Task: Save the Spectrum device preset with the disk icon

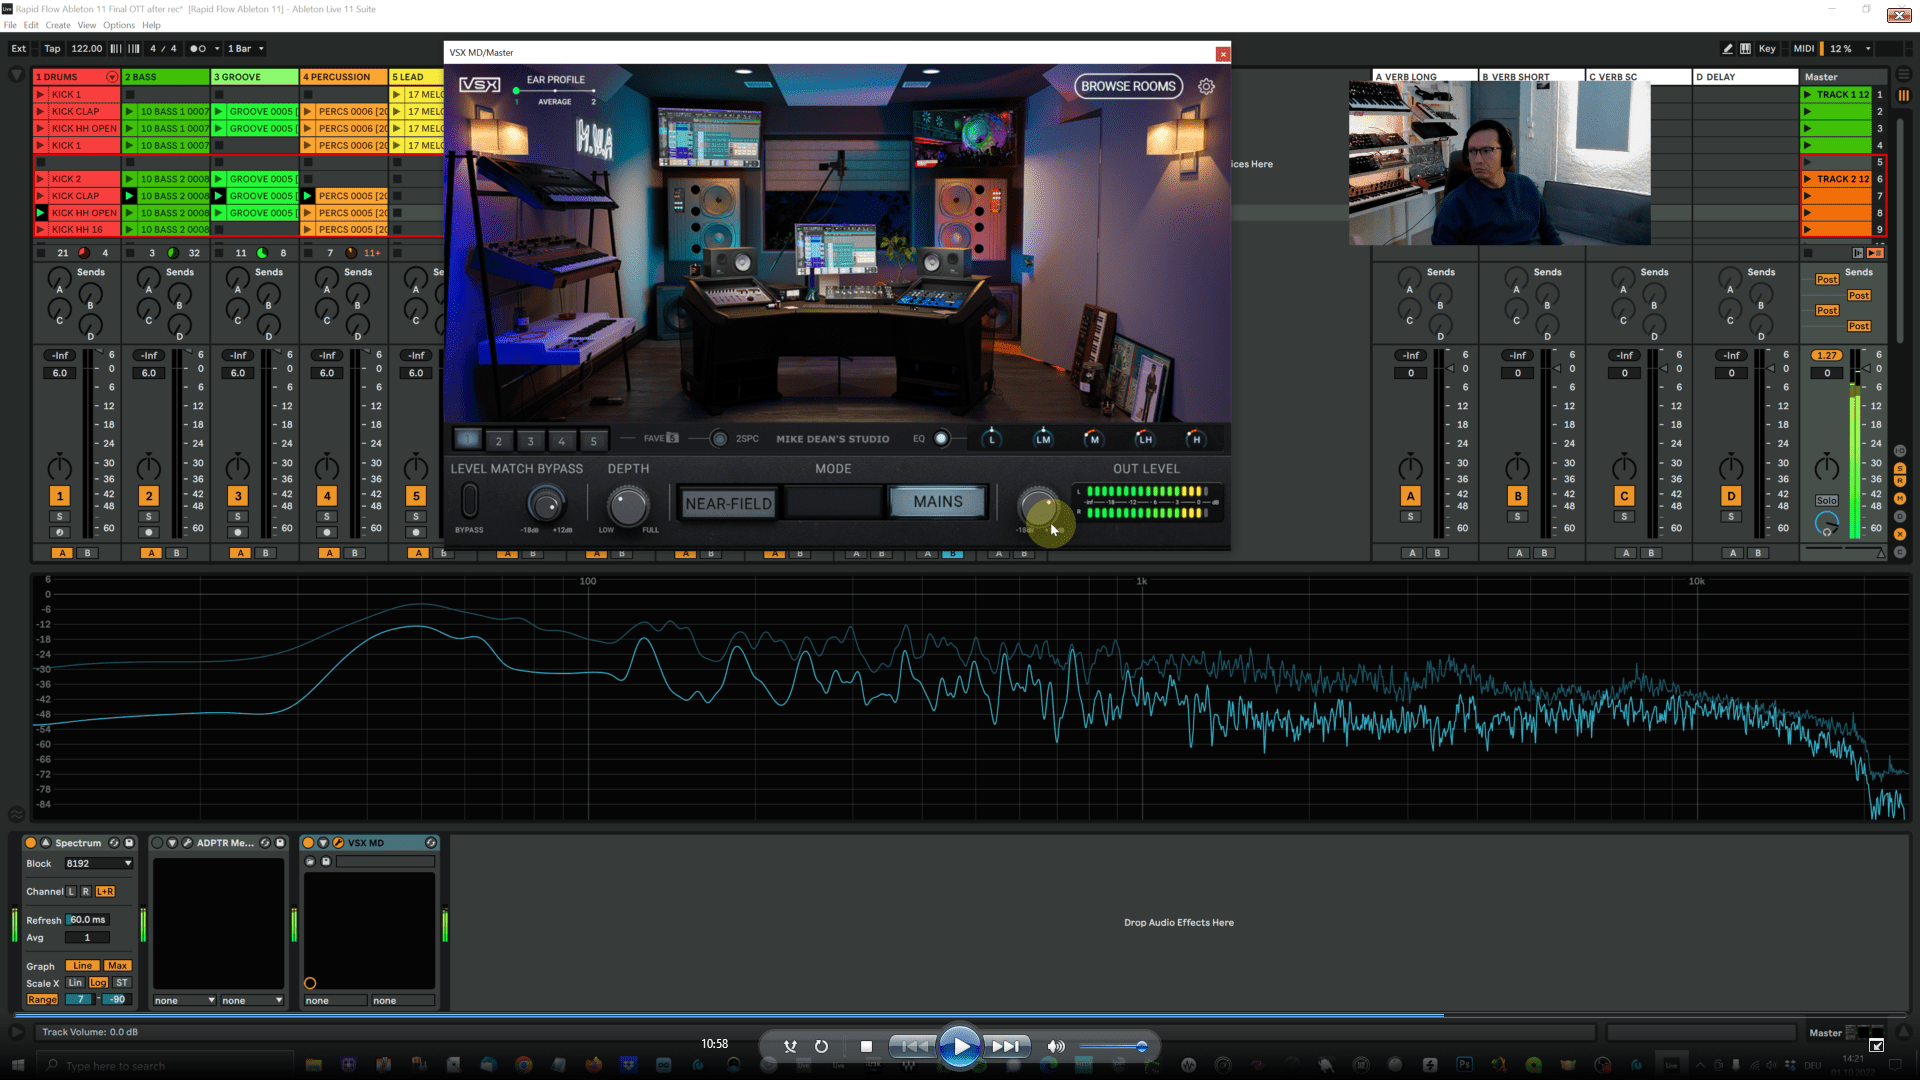Action: [x=129, y=843]
